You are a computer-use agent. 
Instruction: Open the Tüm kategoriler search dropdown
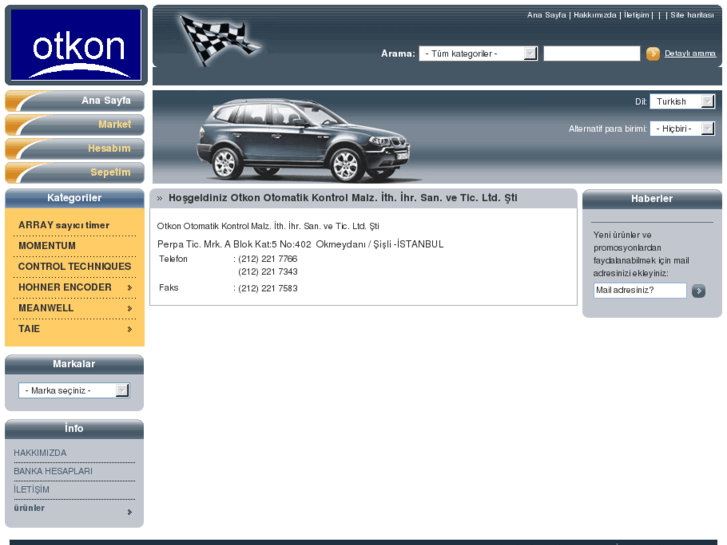click(x=478, y=54)
